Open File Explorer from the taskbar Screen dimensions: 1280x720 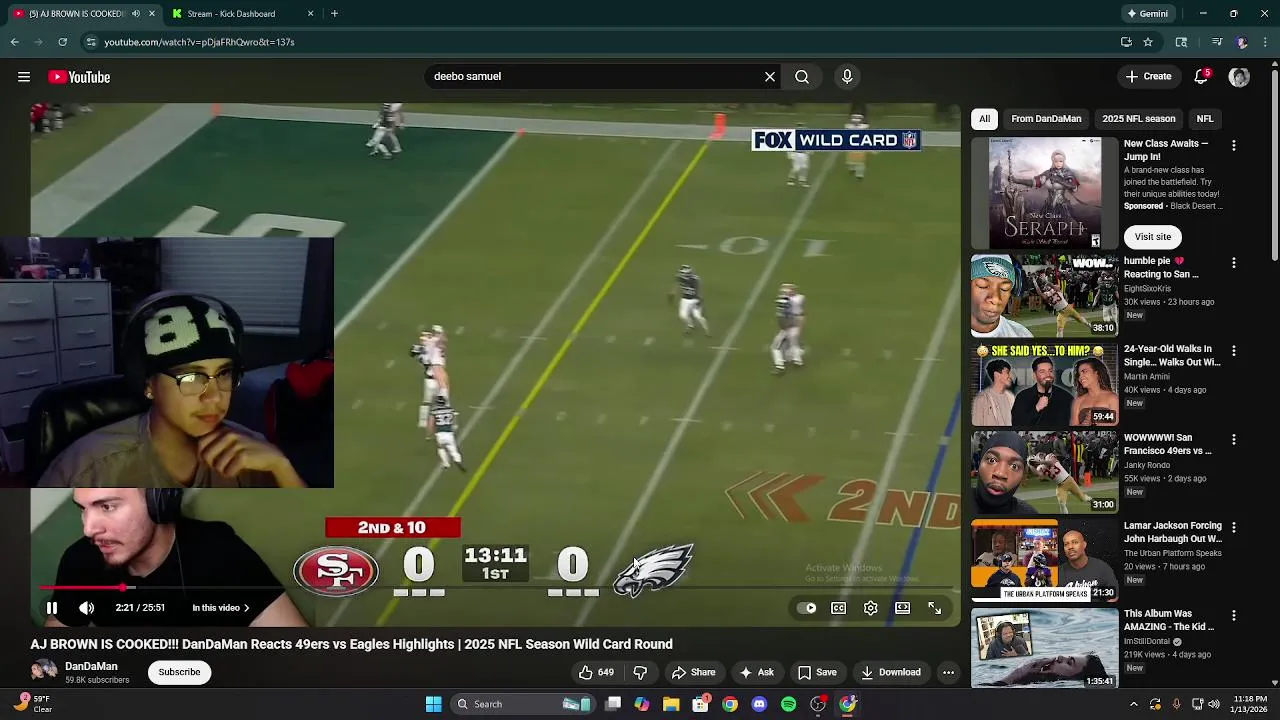tap(671, 704)
